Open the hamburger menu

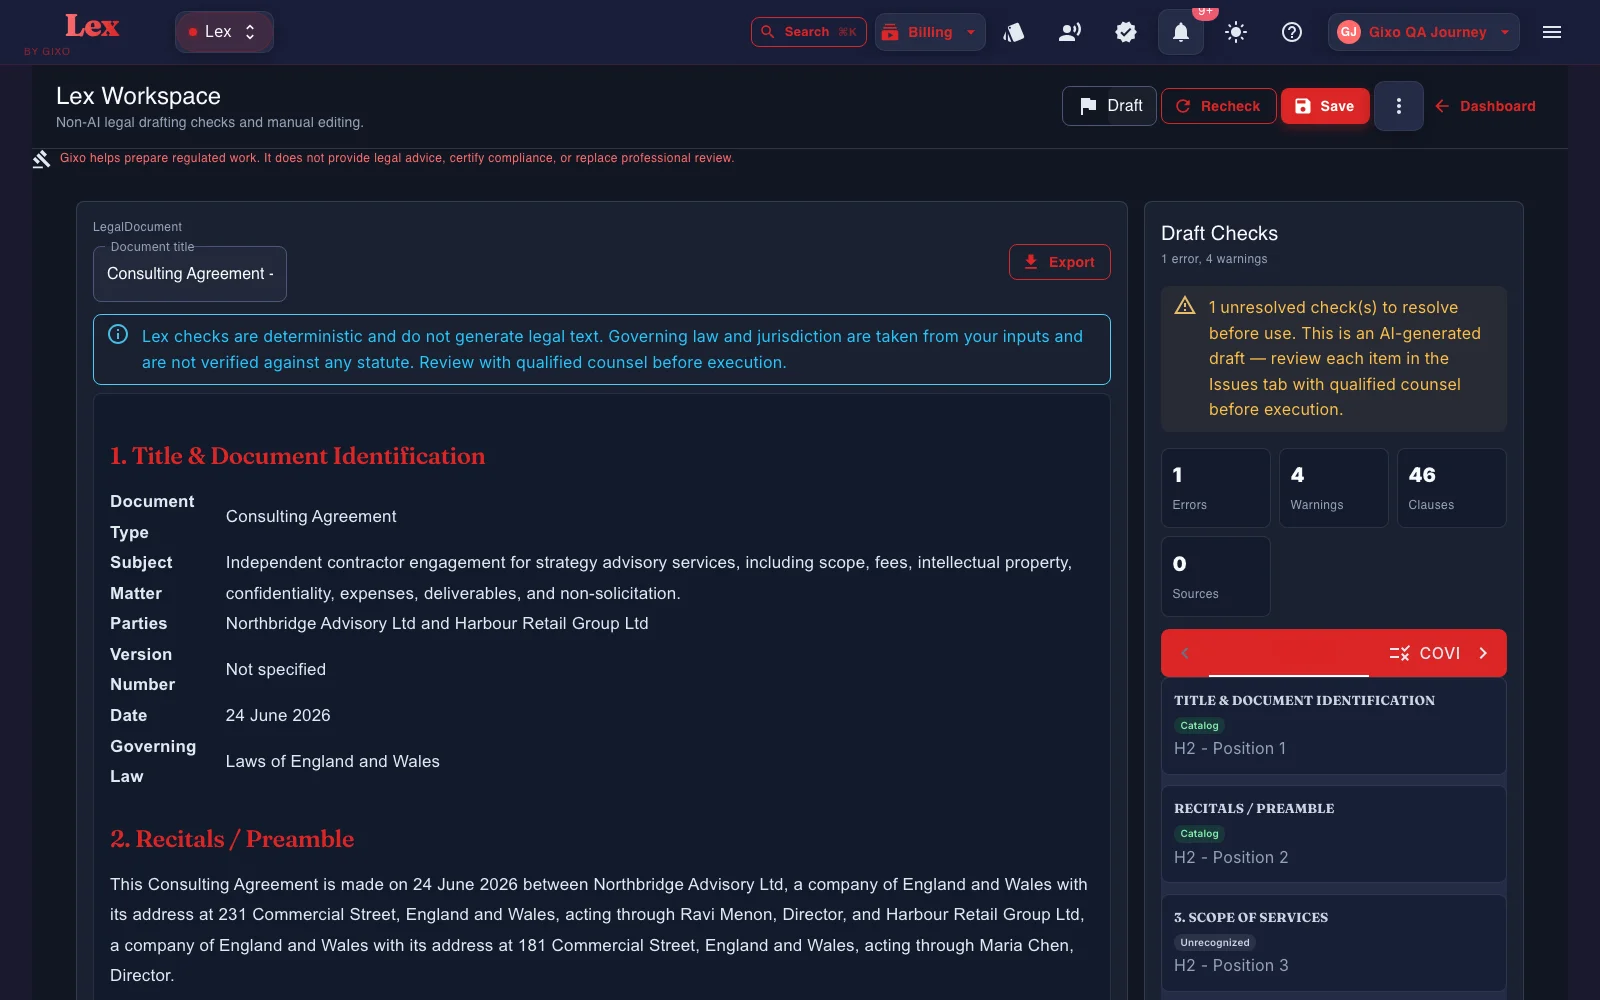click(x=1552, y=32)
